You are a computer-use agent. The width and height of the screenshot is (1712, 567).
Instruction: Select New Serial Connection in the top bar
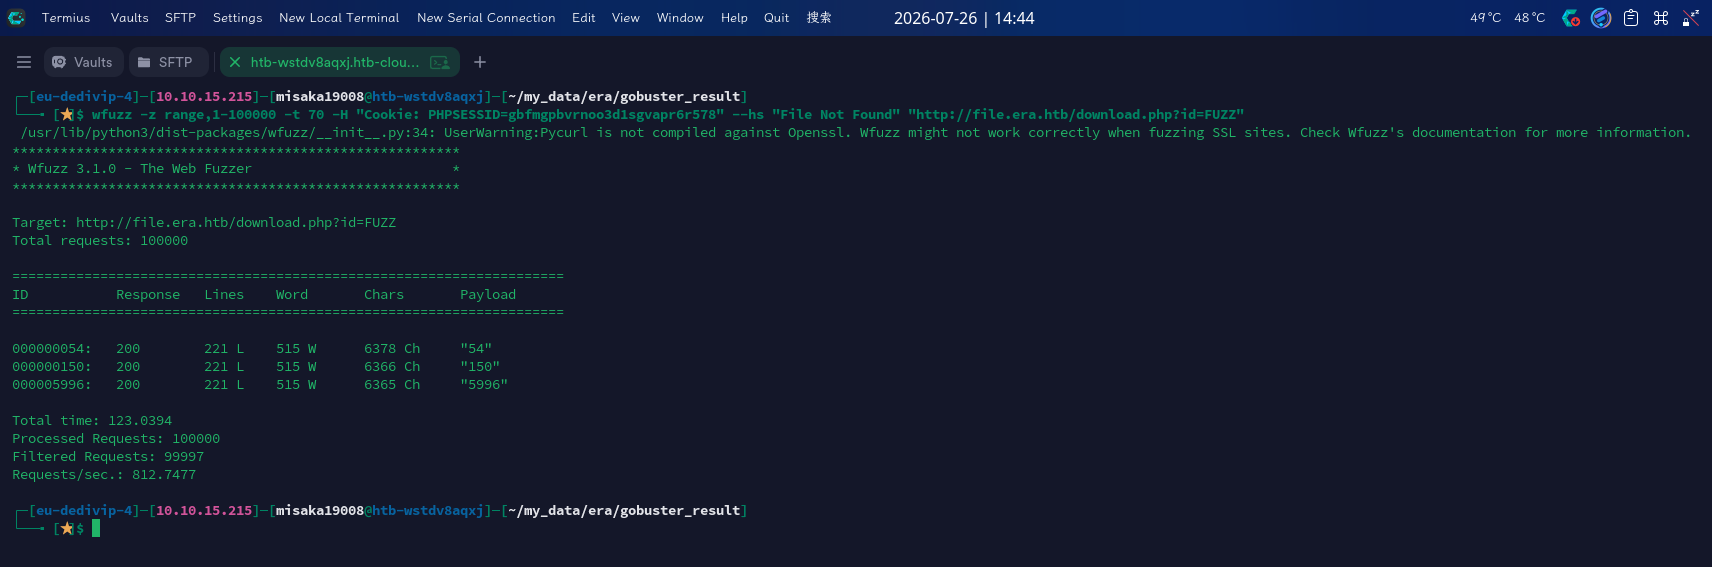coord(486,18)
